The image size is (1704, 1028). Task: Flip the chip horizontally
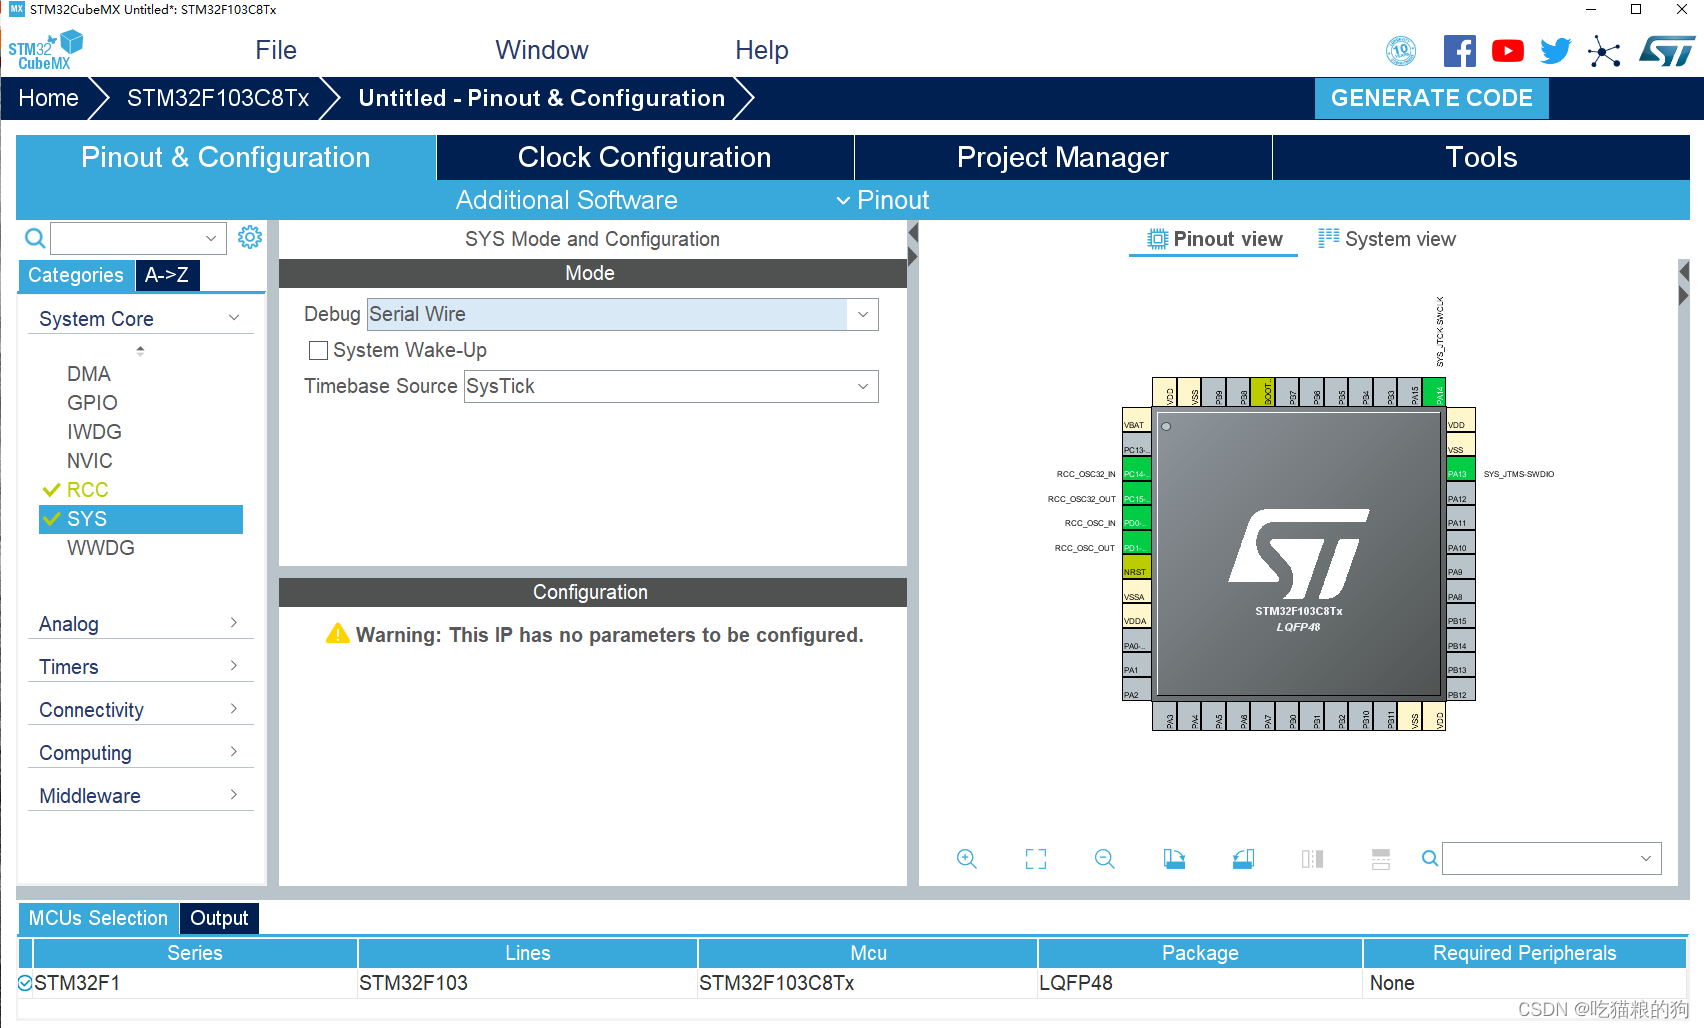1312,859
